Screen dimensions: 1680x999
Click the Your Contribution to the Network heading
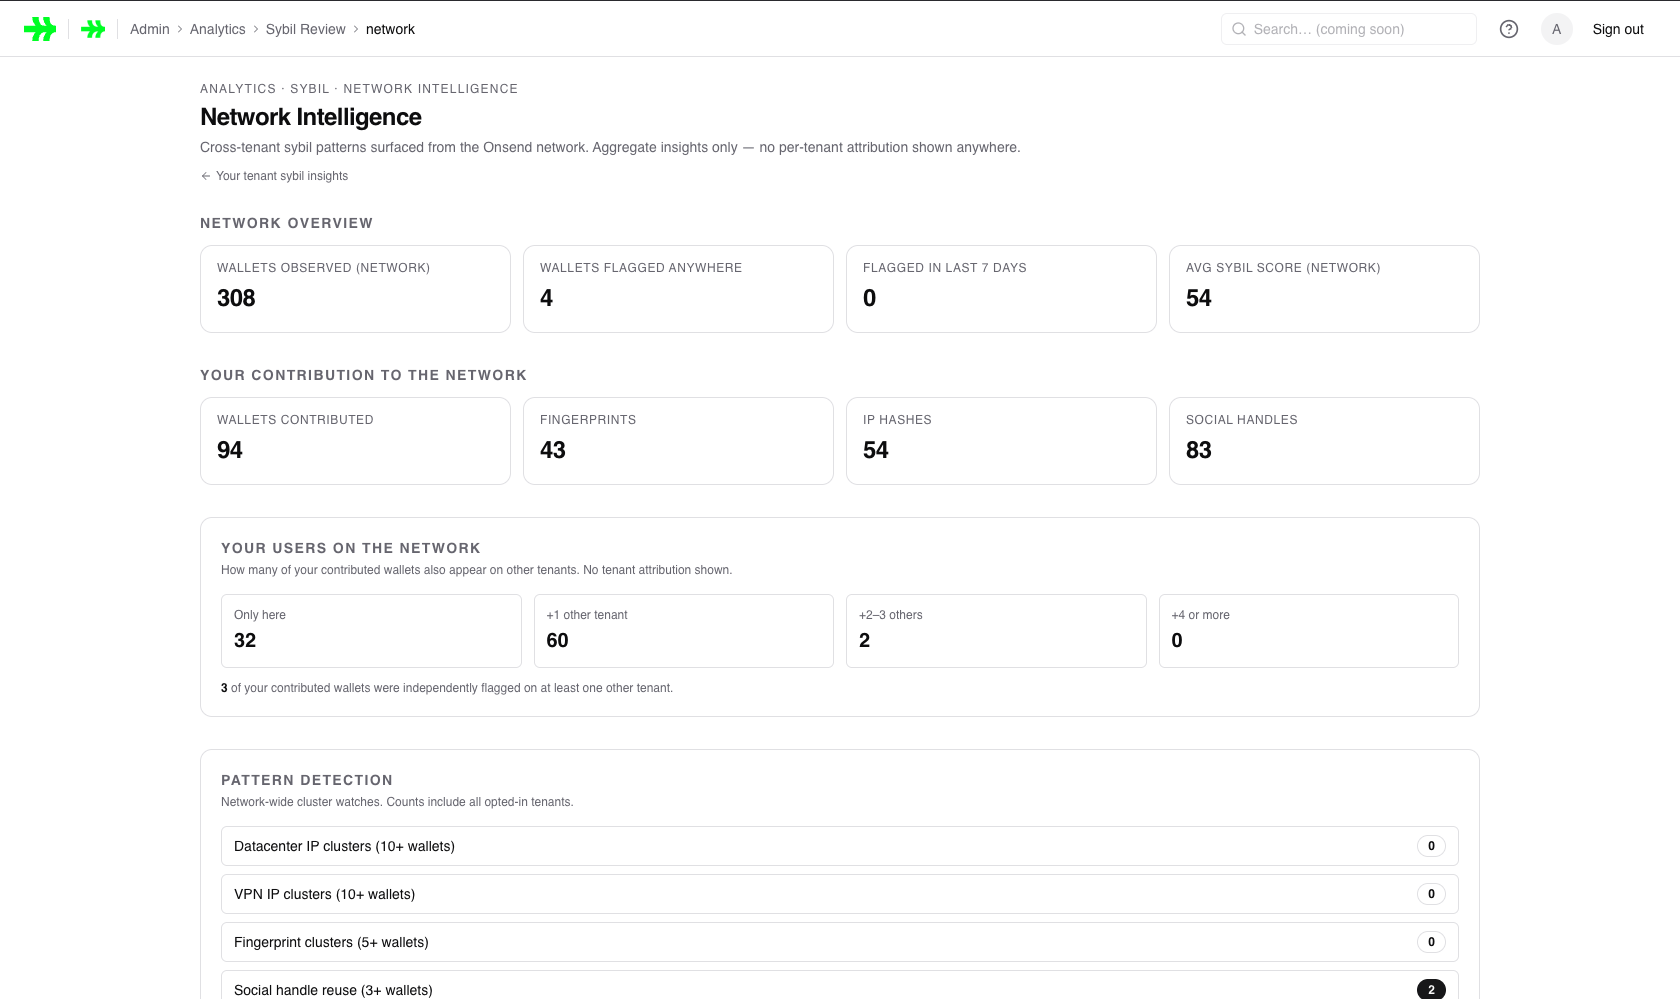(363, 375)
